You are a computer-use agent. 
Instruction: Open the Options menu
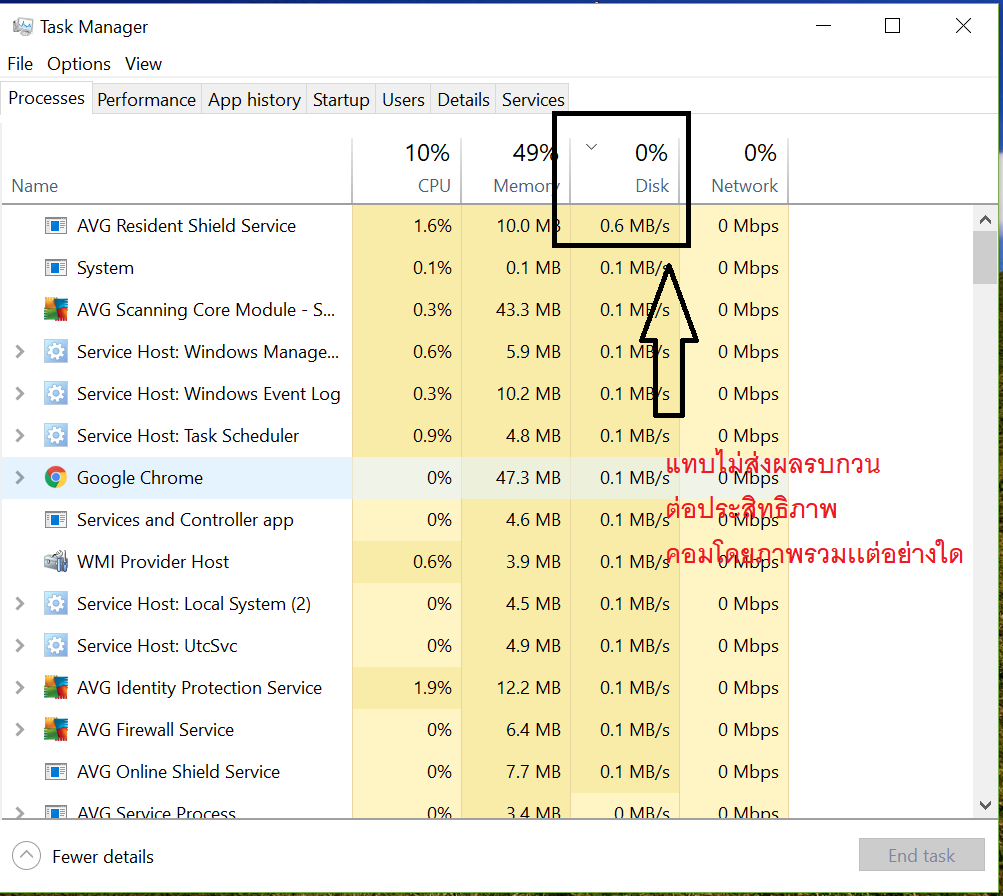click(x=79, y=64)
